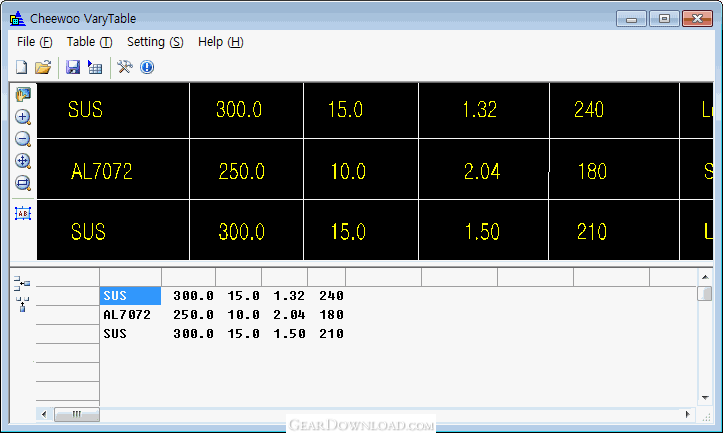This screenshot has height=433, width=723.
Task: Click 240 value in the grid
Action: pos(331,296)
